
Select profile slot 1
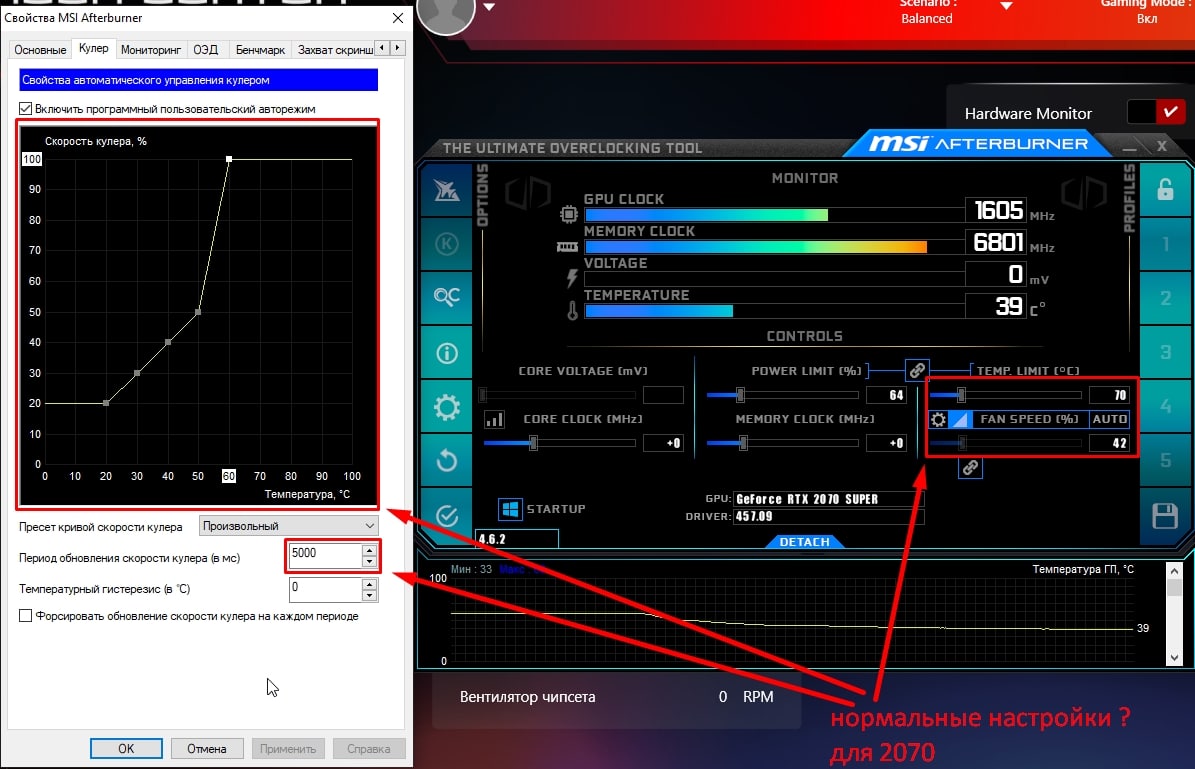[x=1165, y=244]
